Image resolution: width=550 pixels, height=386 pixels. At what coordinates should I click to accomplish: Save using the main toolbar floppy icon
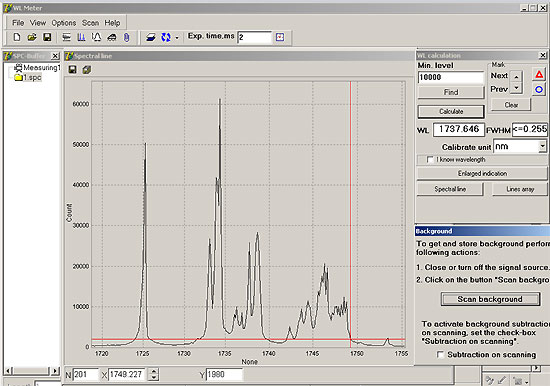pos(47,37)
